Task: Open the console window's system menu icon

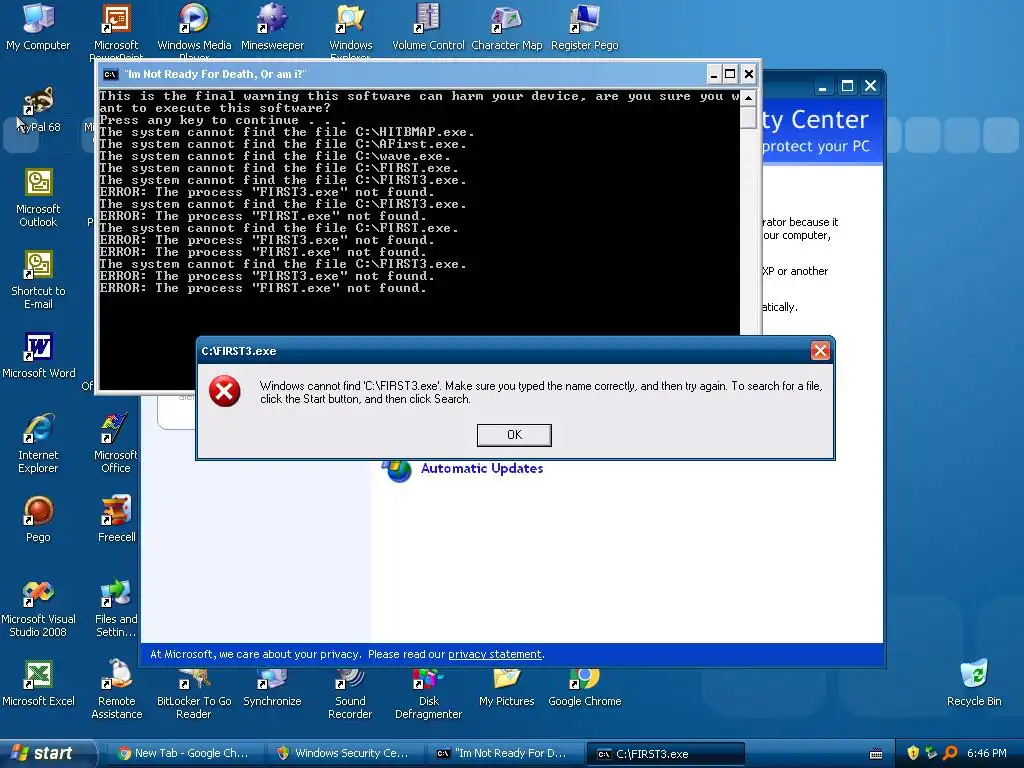Action: tap(110, 74)
